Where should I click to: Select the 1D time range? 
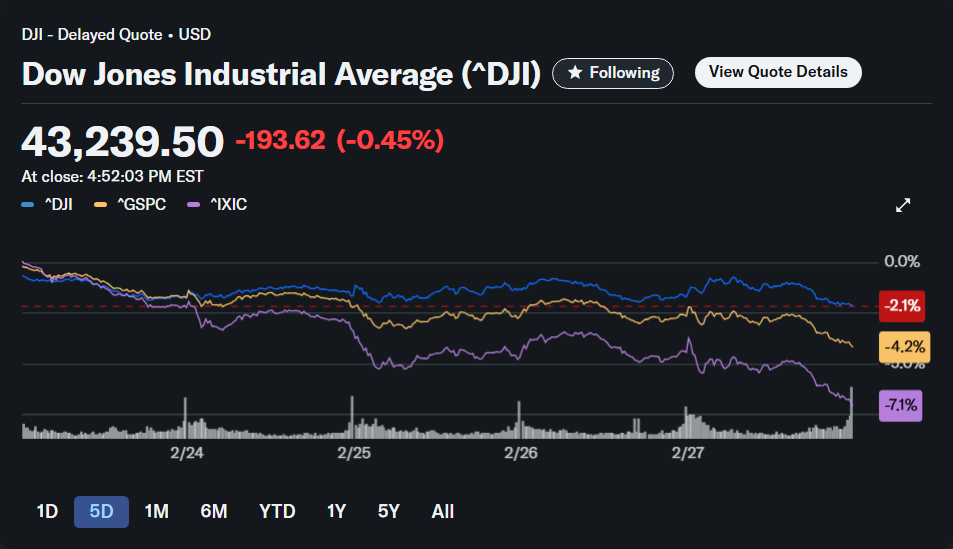47,512
